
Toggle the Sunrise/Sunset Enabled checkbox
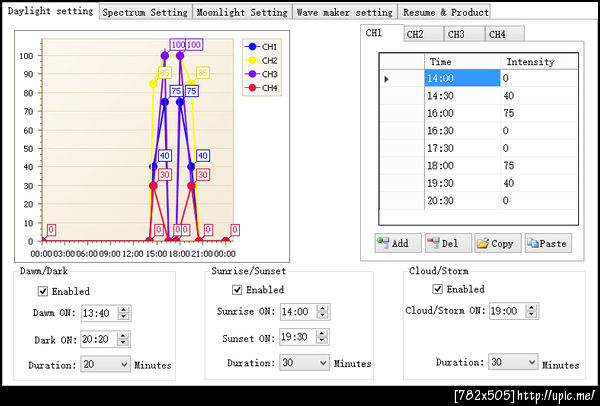click(237, 290)
